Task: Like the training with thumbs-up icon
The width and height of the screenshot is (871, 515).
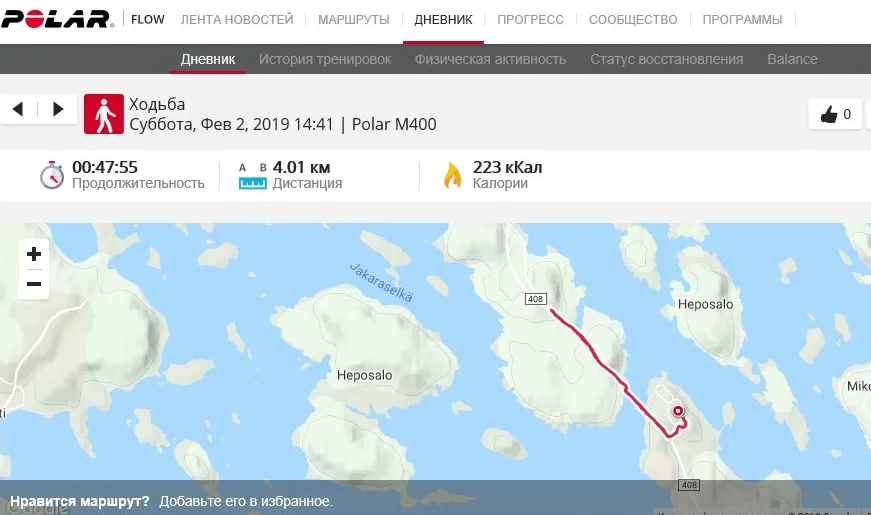Action: [x=835, y=114]
